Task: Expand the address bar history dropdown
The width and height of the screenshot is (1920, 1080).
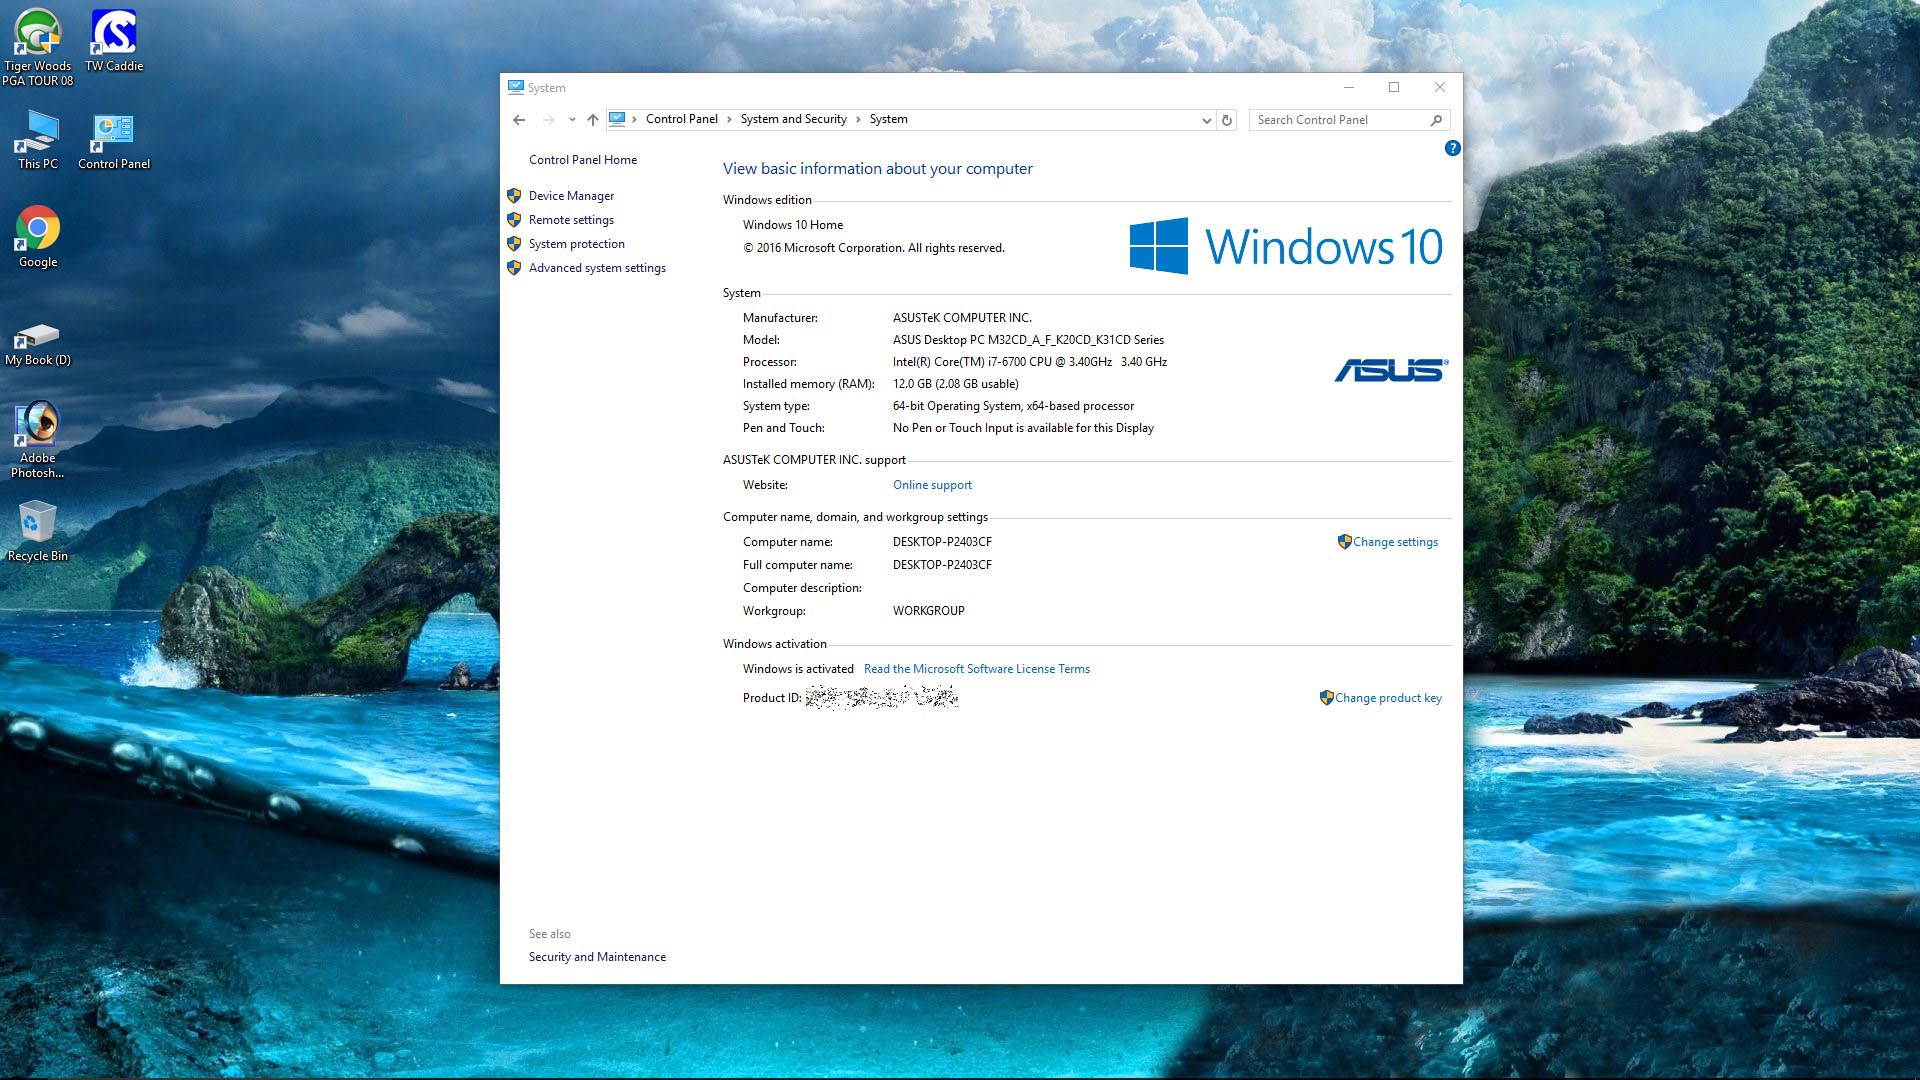Action: pyautogui.click(x=1206, y=120)
